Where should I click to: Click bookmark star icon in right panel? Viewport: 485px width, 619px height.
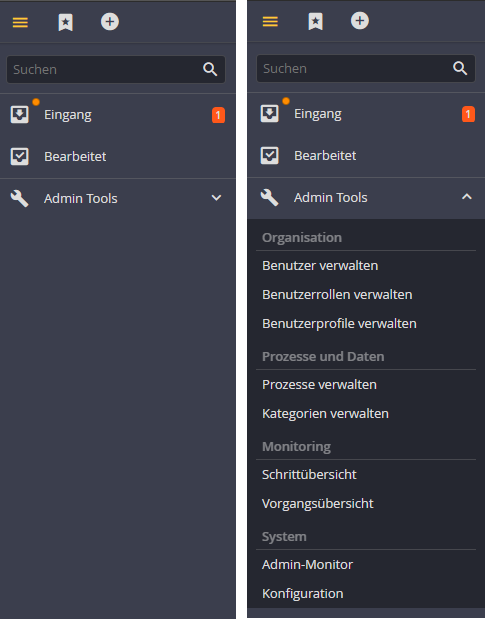click(315, 21)
